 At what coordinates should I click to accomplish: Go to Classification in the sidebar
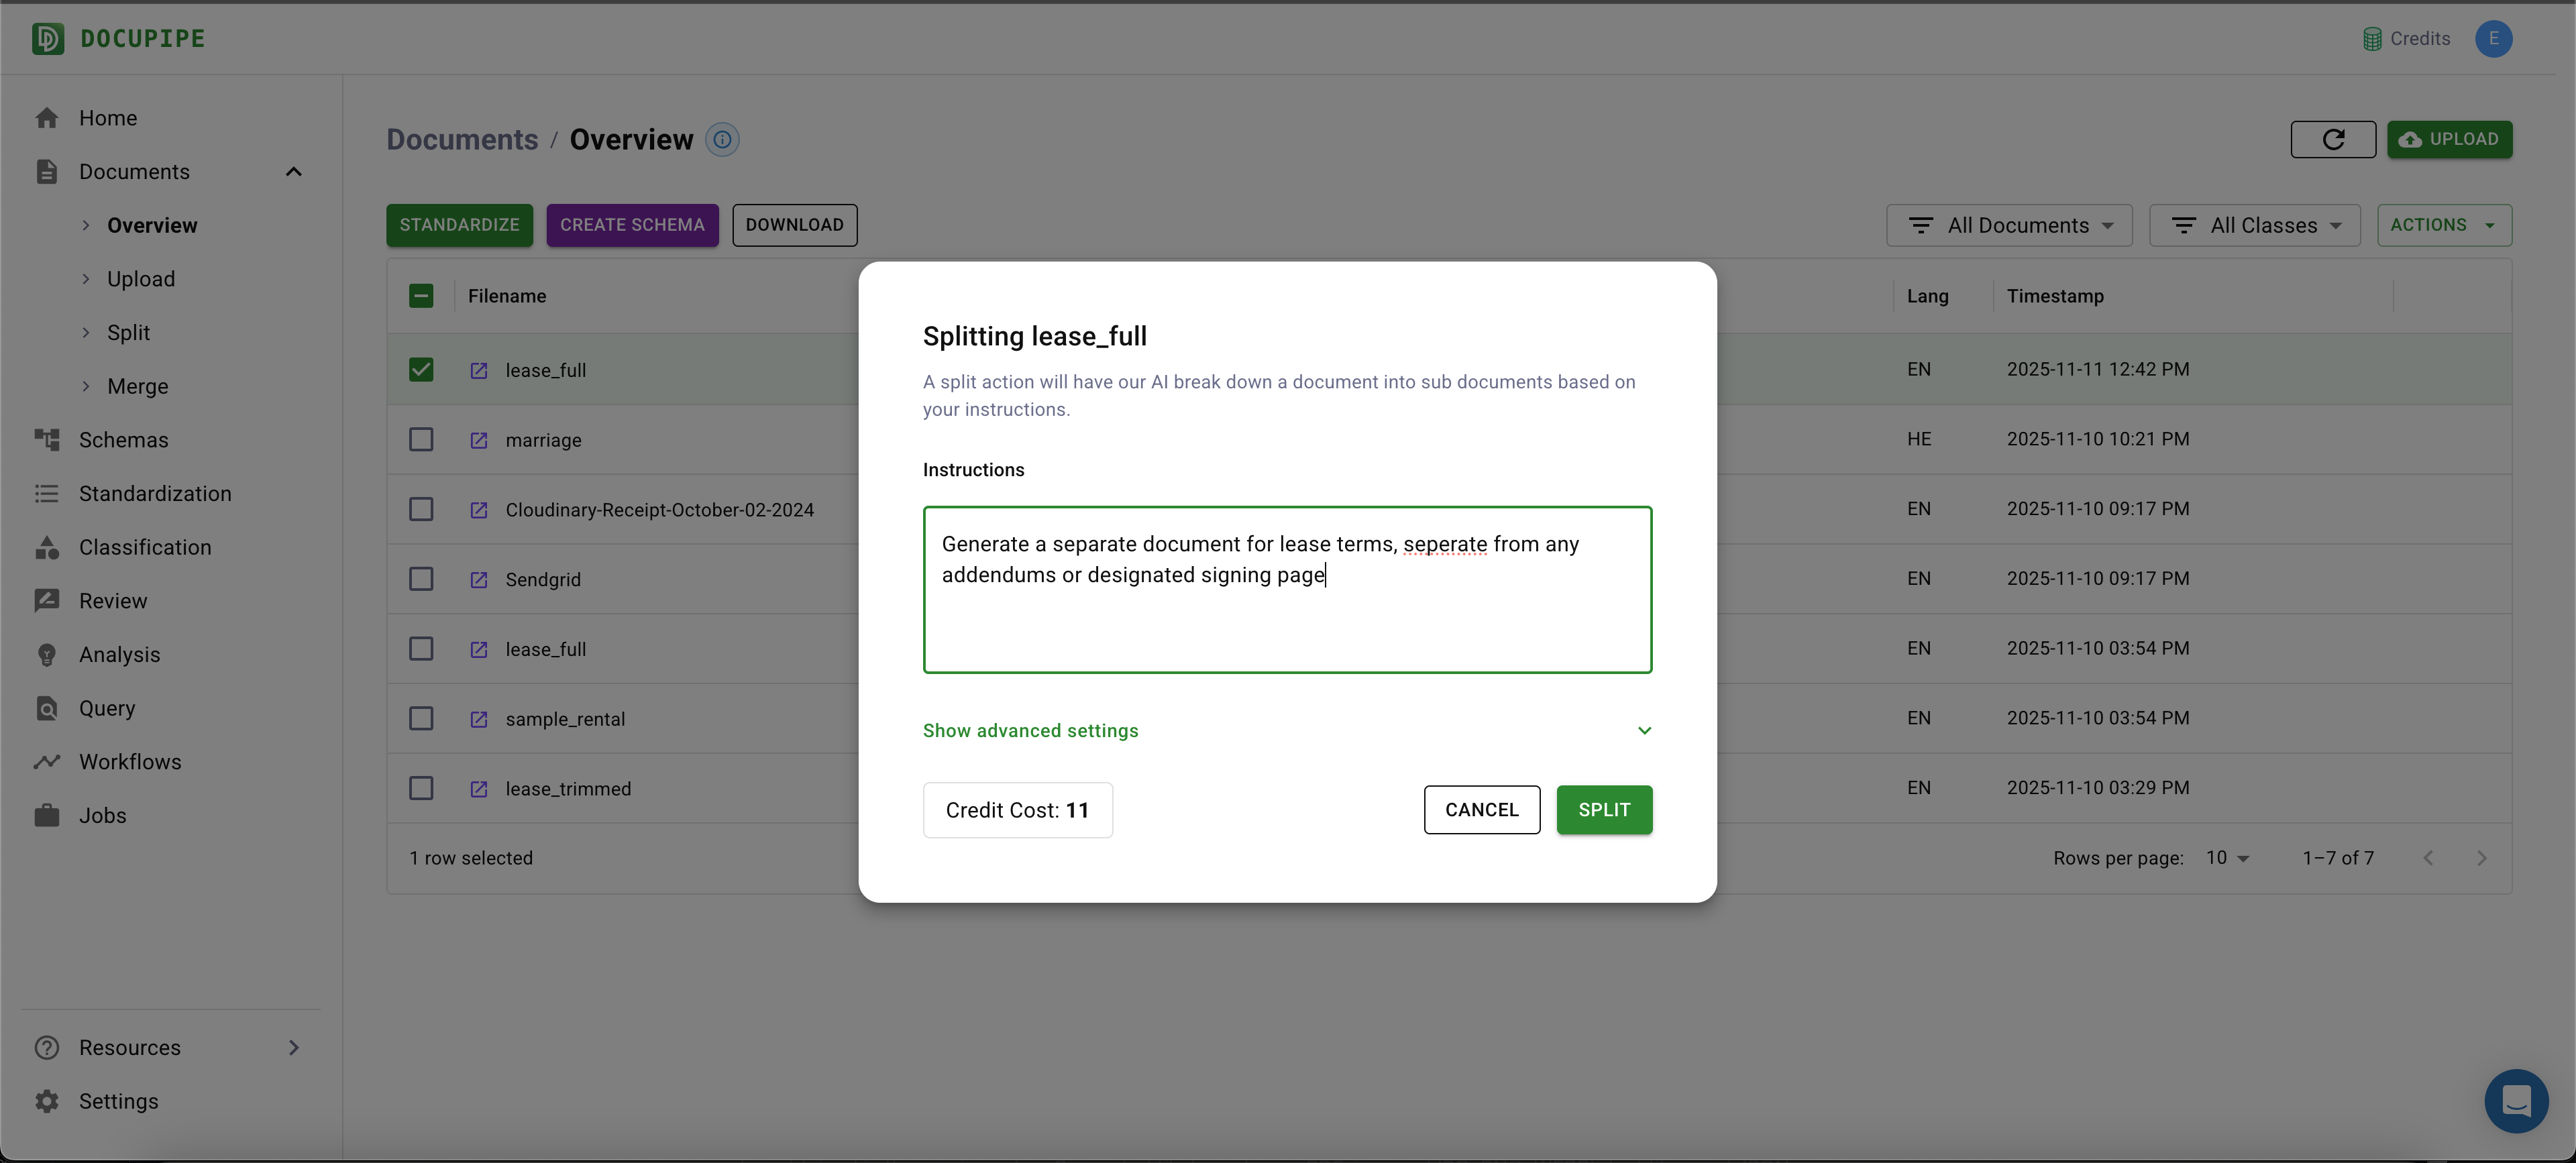(145, 547)
